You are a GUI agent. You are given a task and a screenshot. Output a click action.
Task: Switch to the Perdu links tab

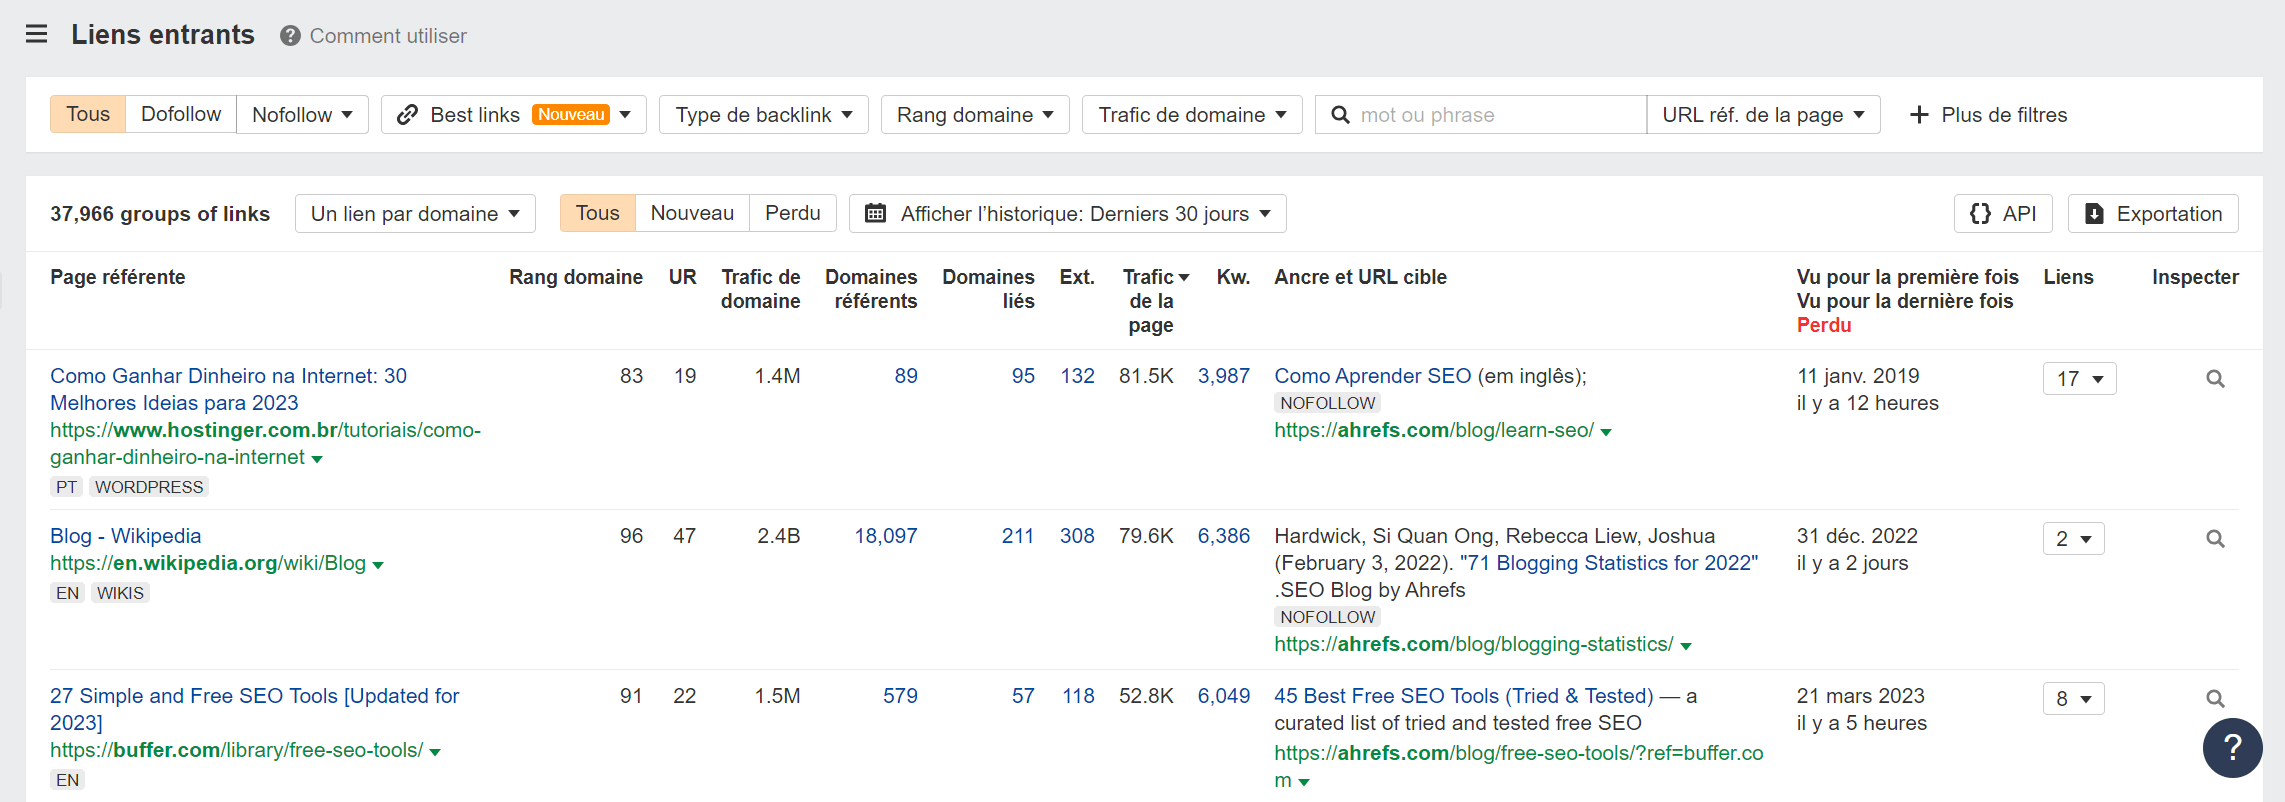point(793,213)
